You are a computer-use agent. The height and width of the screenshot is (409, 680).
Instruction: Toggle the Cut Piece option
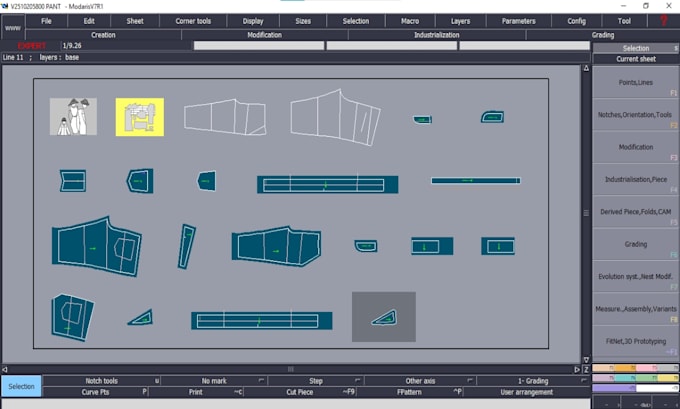[x=300, y=392]
